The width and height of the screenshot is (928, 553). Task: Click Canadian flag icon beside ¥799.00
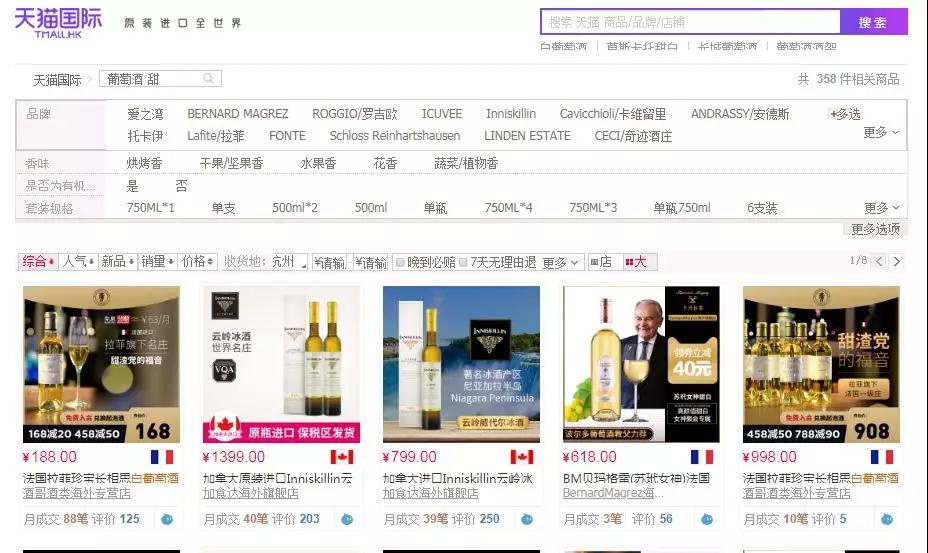click(522, 457)
